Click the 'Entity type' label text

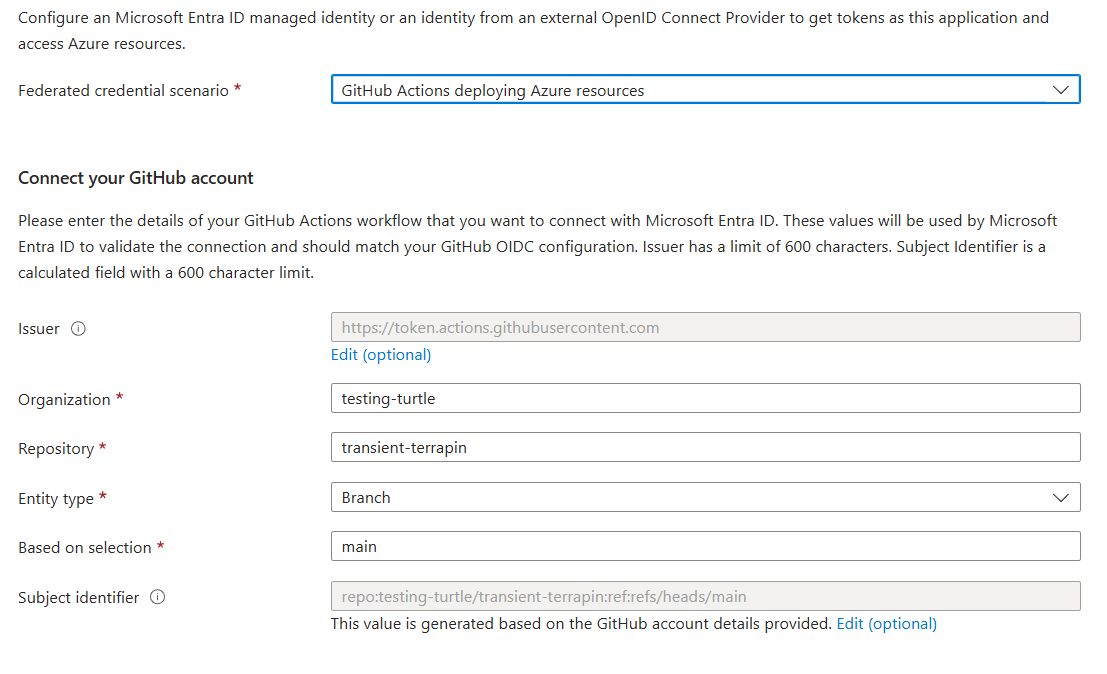click(x=56, y=498)
